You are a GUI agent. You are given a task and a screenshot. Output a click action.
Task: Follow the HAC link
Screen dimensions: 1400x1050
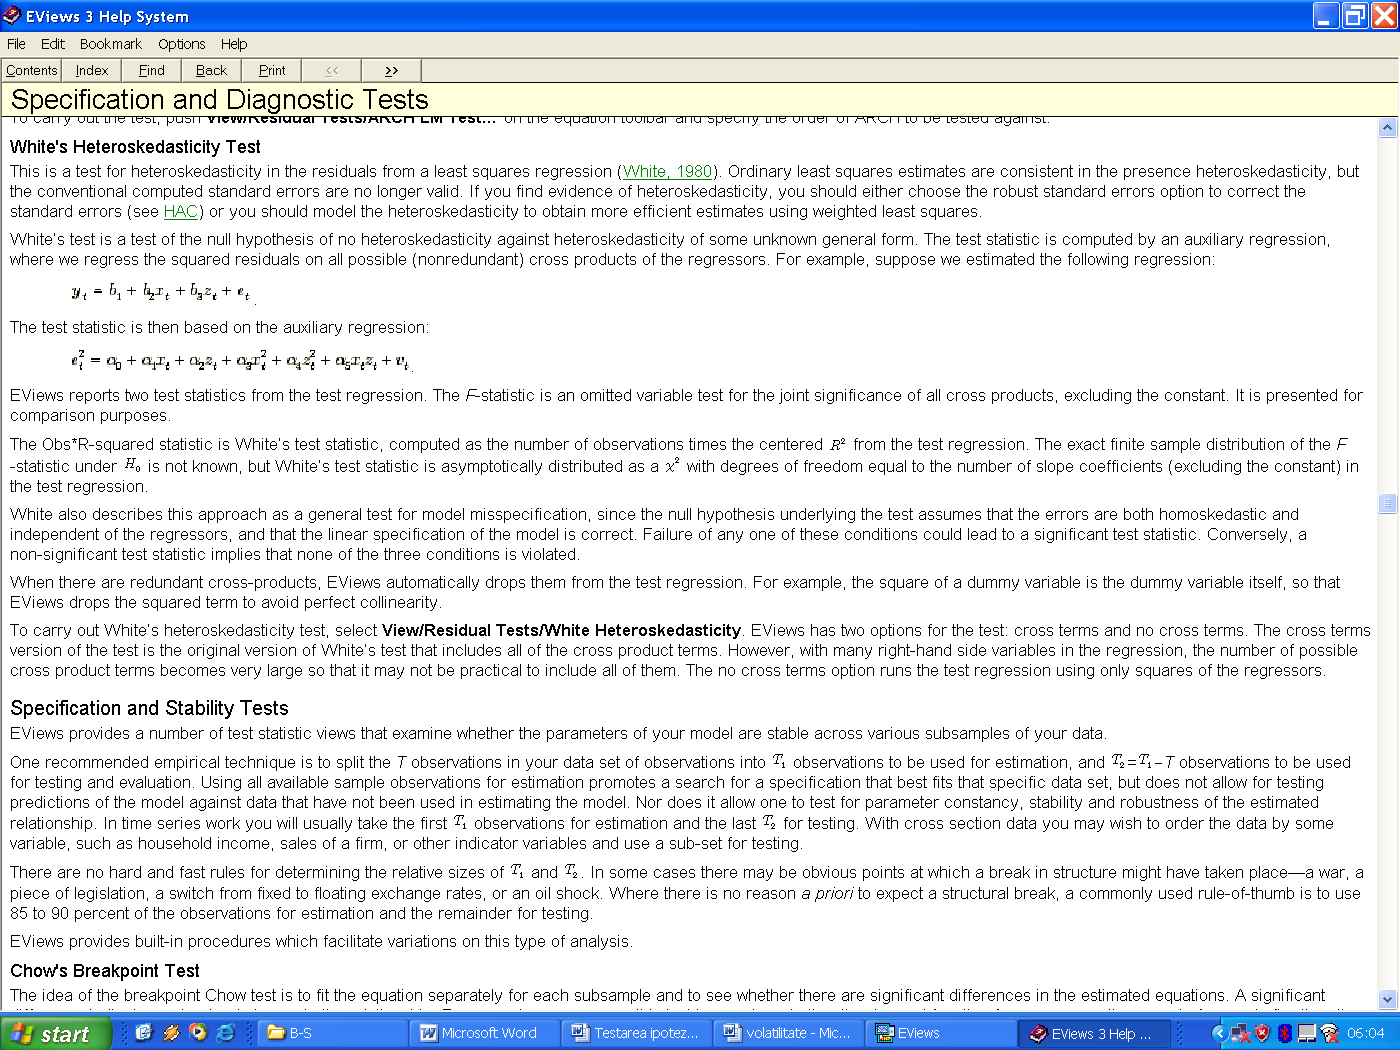pyautogui.click(x=181, y=211)
